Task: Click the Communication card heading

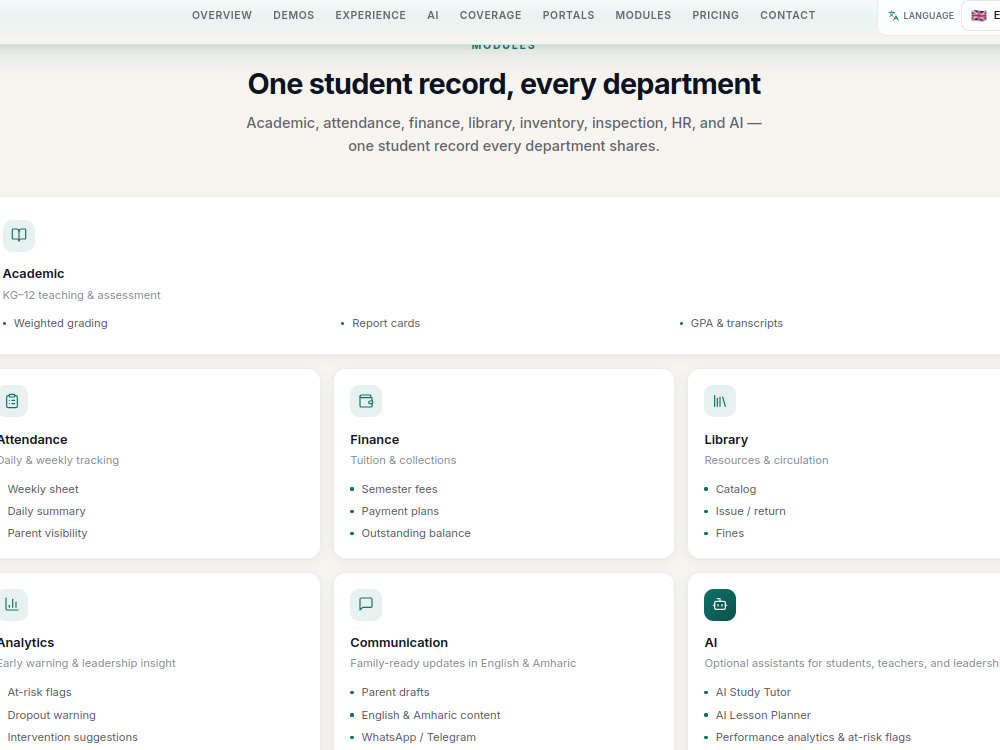Action: (399, 643)
